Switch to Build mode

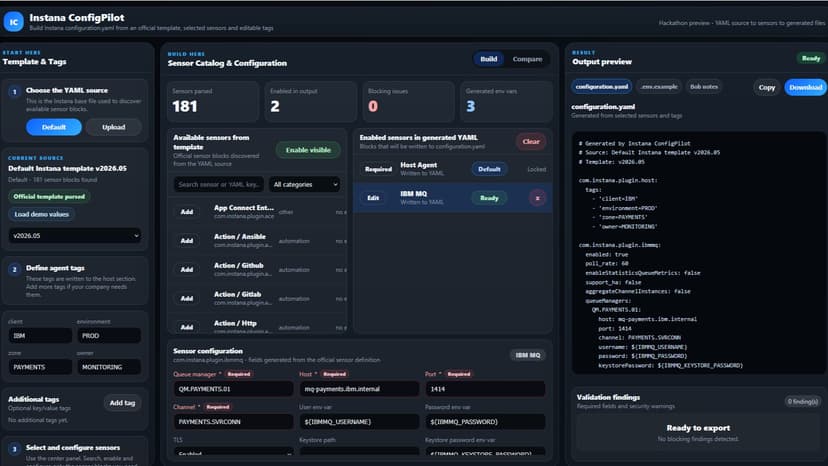[488, 59]
